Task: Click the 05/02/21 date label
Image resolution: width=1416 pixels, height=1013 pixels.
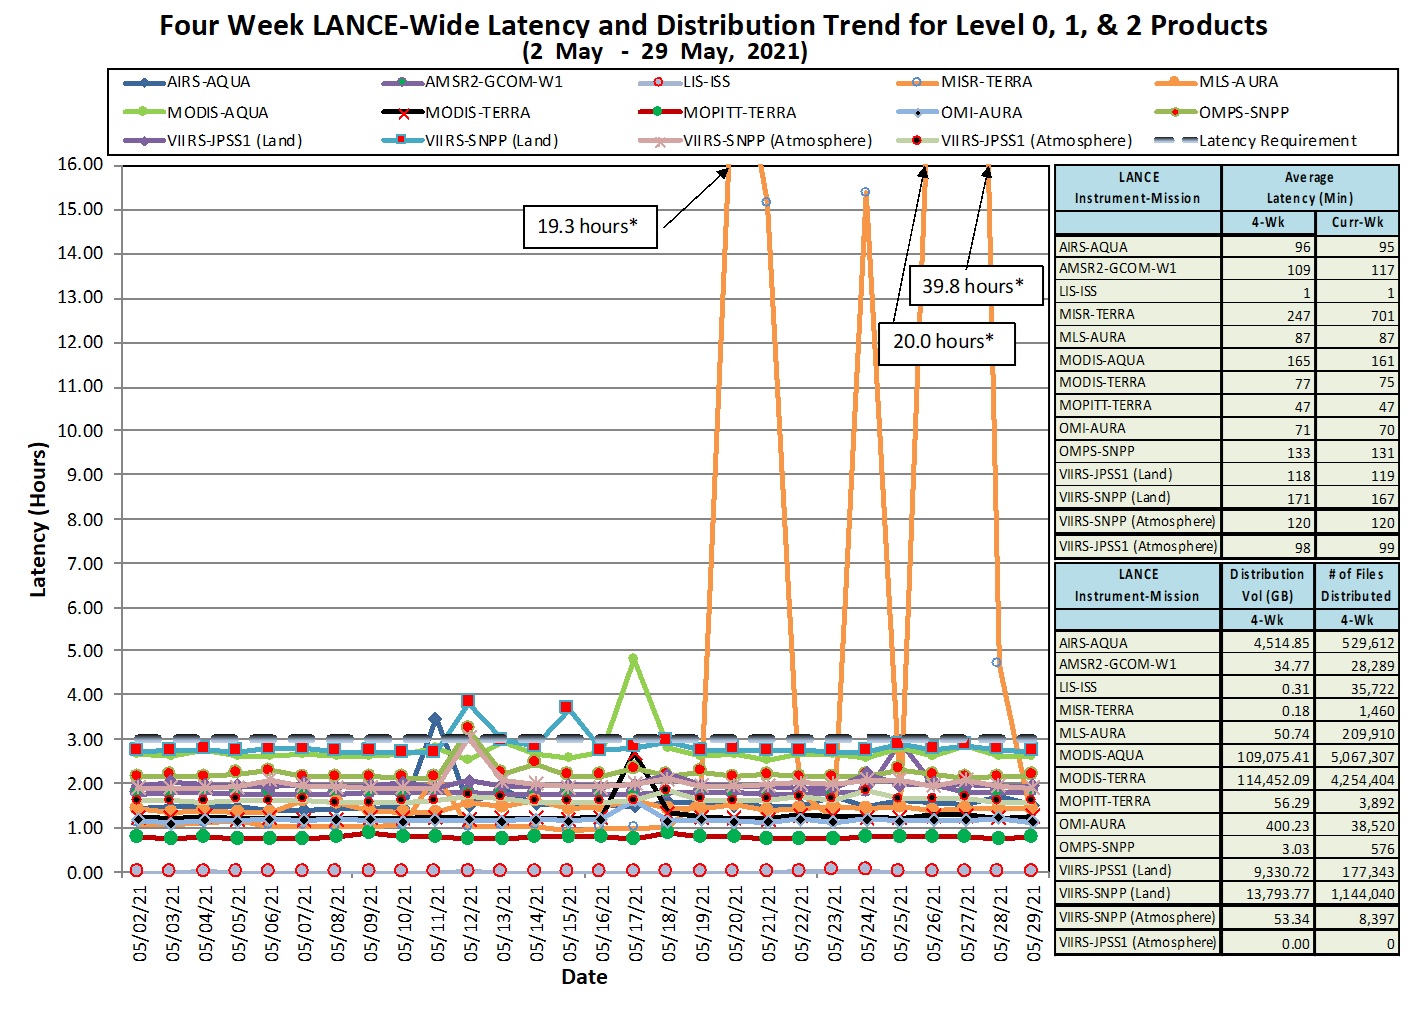Action: pyautogui.click(x=139, y=923)
